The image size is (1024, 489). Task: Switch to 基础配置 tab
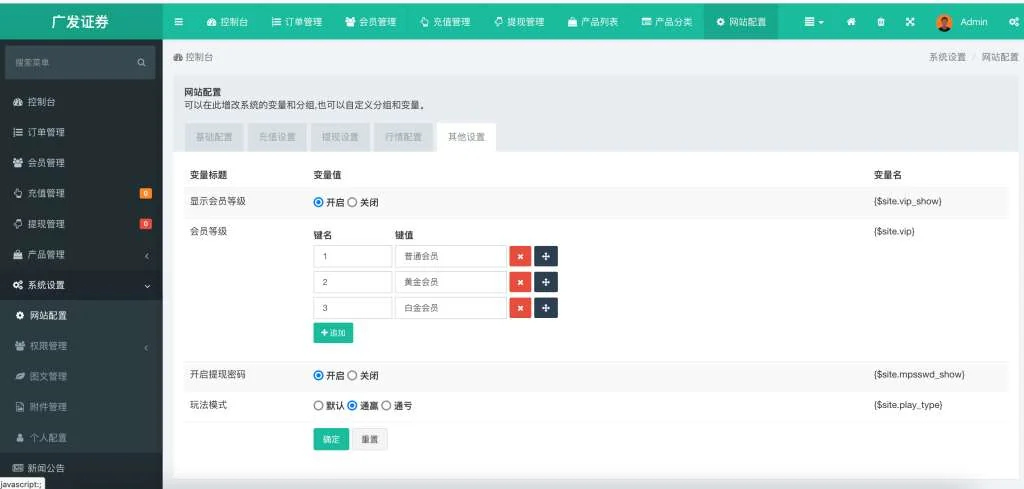214,137
